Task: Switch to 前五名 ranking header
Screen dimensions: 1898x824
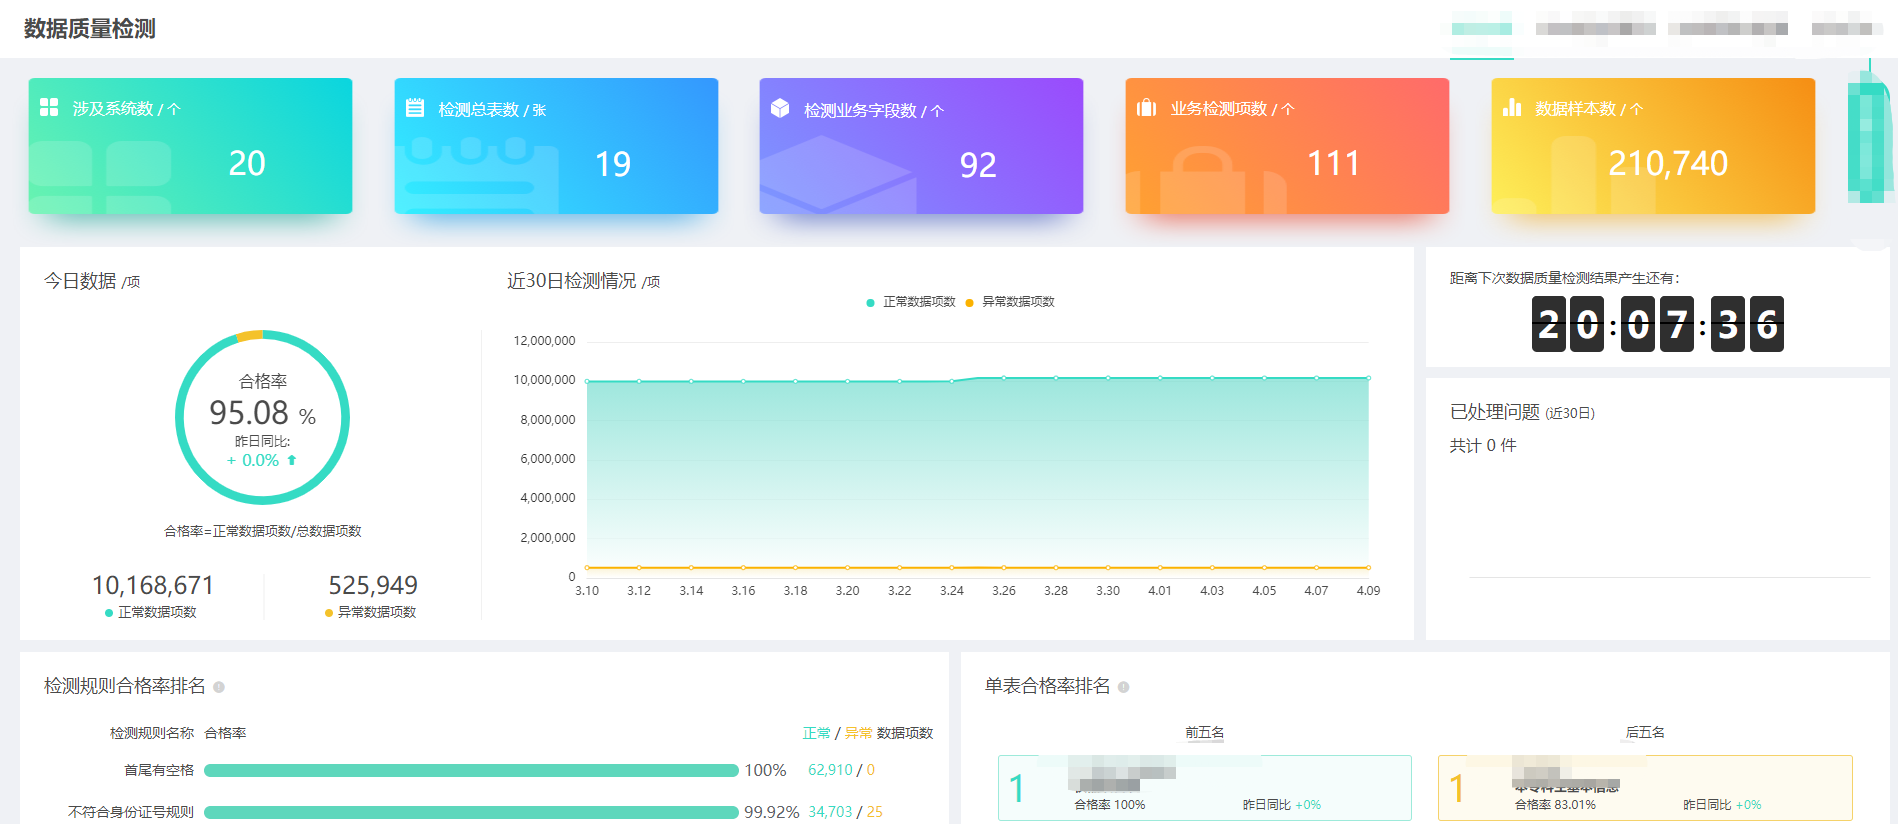Action: pos(1204,733)
